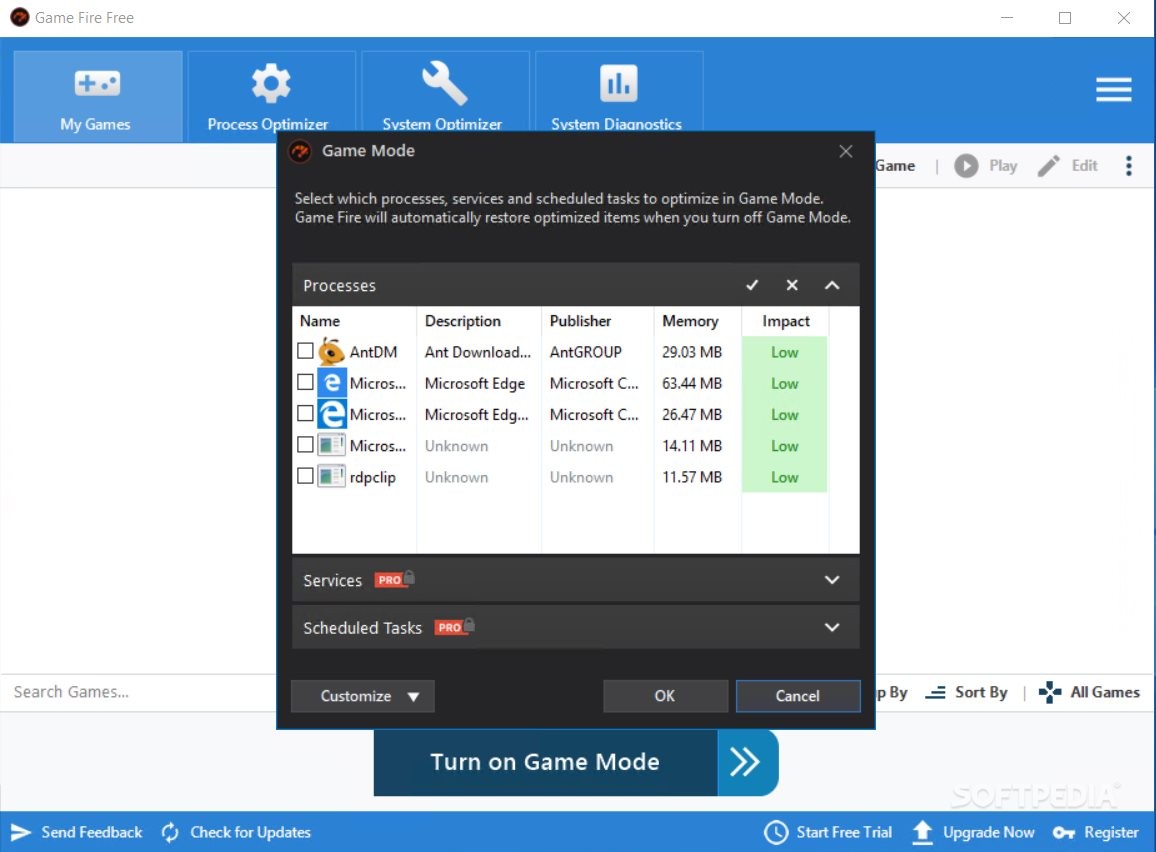The height and width of the screenshot is (852, 1156).
Task: Click the Play game button
Action: 986,166
